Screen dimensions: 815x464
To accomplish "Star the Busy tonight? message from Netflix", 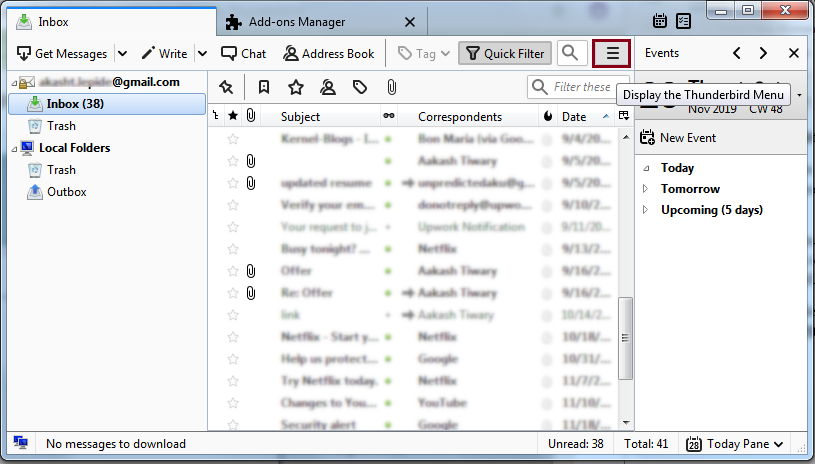I will click(x=233, y=249).
